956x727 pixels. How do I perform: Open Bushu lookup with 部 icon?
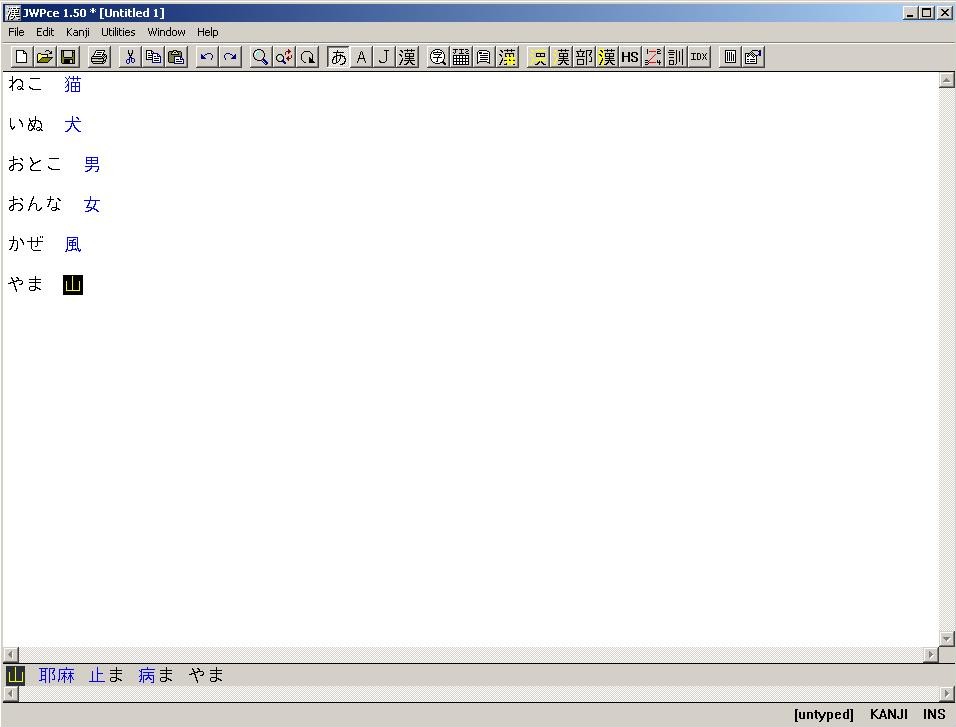tap(584, 57)
